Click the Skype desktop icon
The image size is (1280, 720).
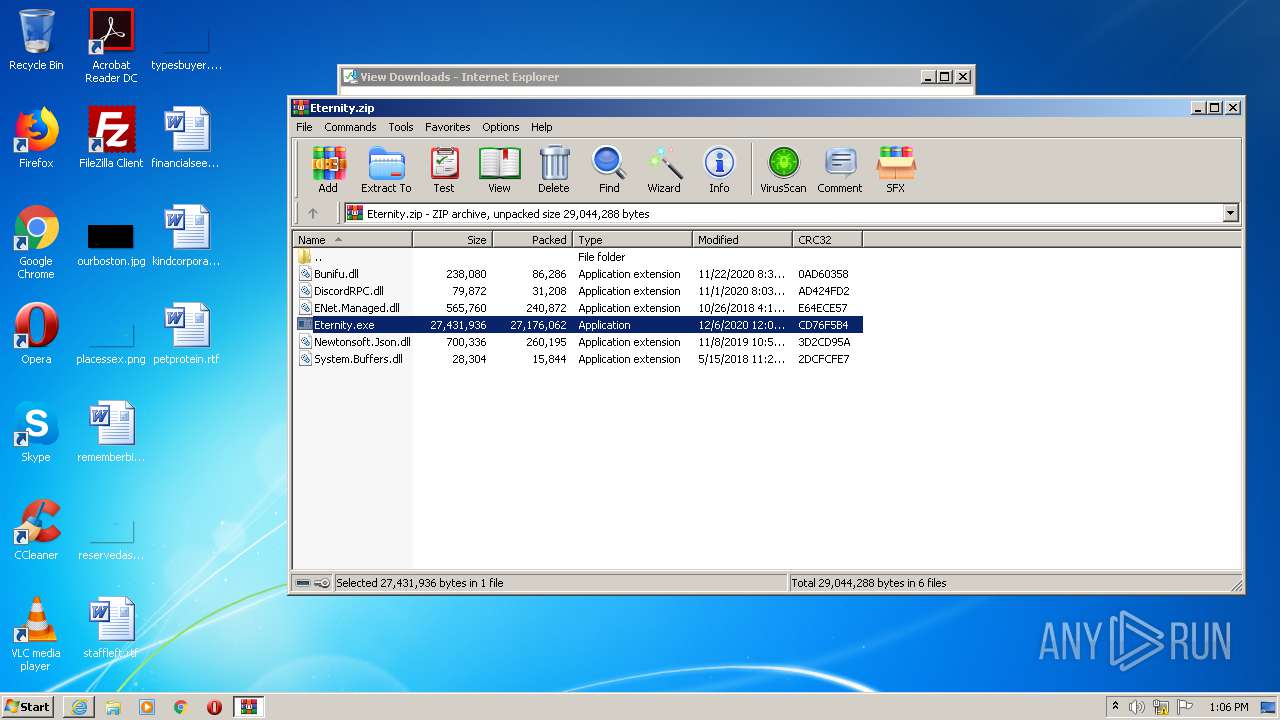pyautogui.click(x=36, y=432)
